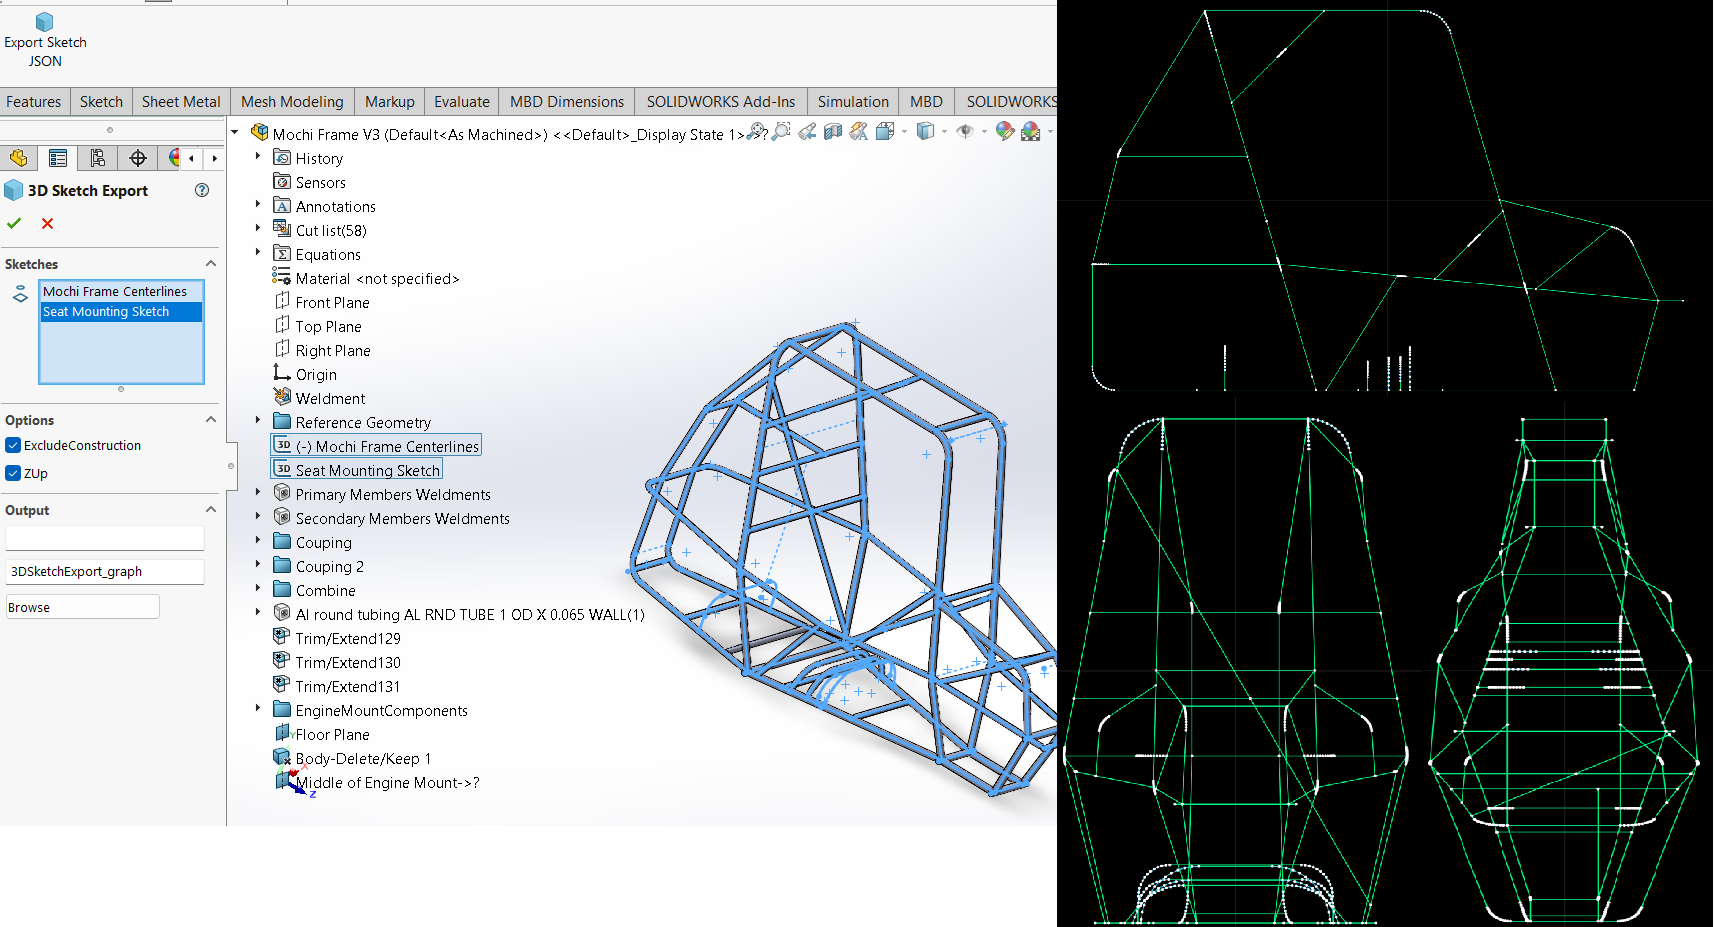Disable the ZUp checkbox

click(x=12, y=473)
